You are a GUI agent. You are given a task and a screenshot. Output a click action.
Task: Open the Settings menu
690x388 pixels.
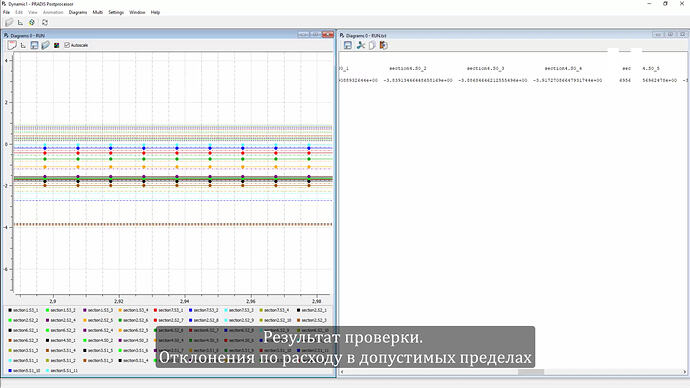(x=116, y=12)
